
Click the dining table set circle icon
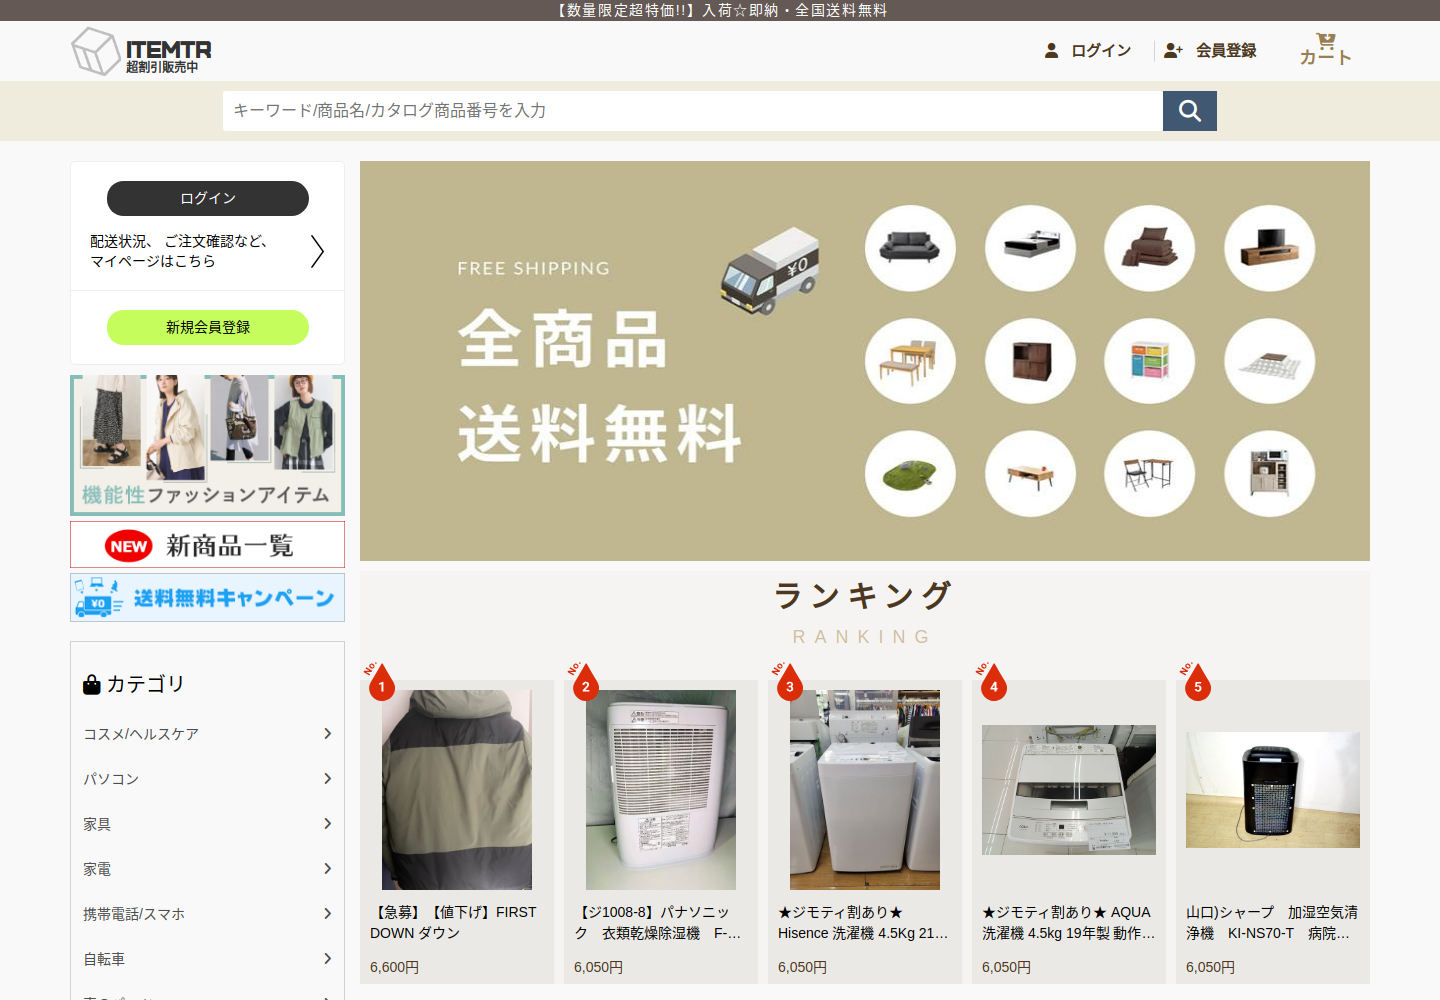910,361
